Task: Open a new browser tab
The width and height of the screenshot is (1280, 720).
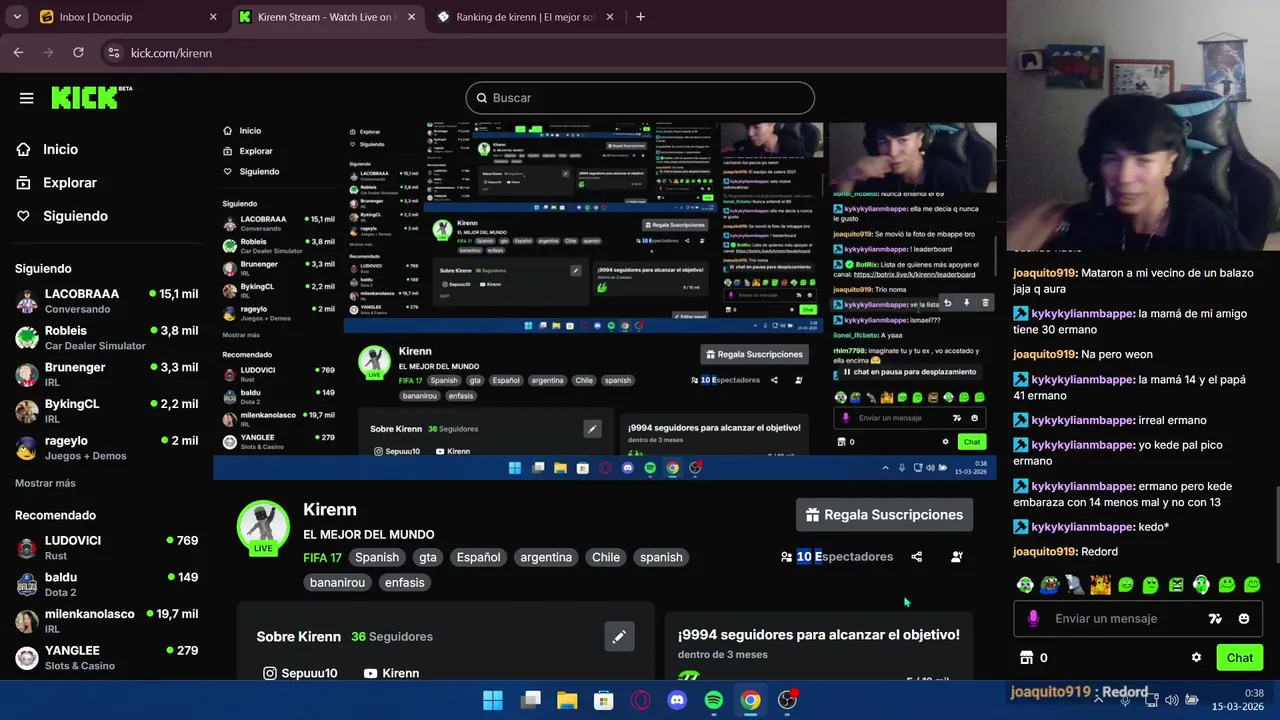Action: (x=640, y=17)
